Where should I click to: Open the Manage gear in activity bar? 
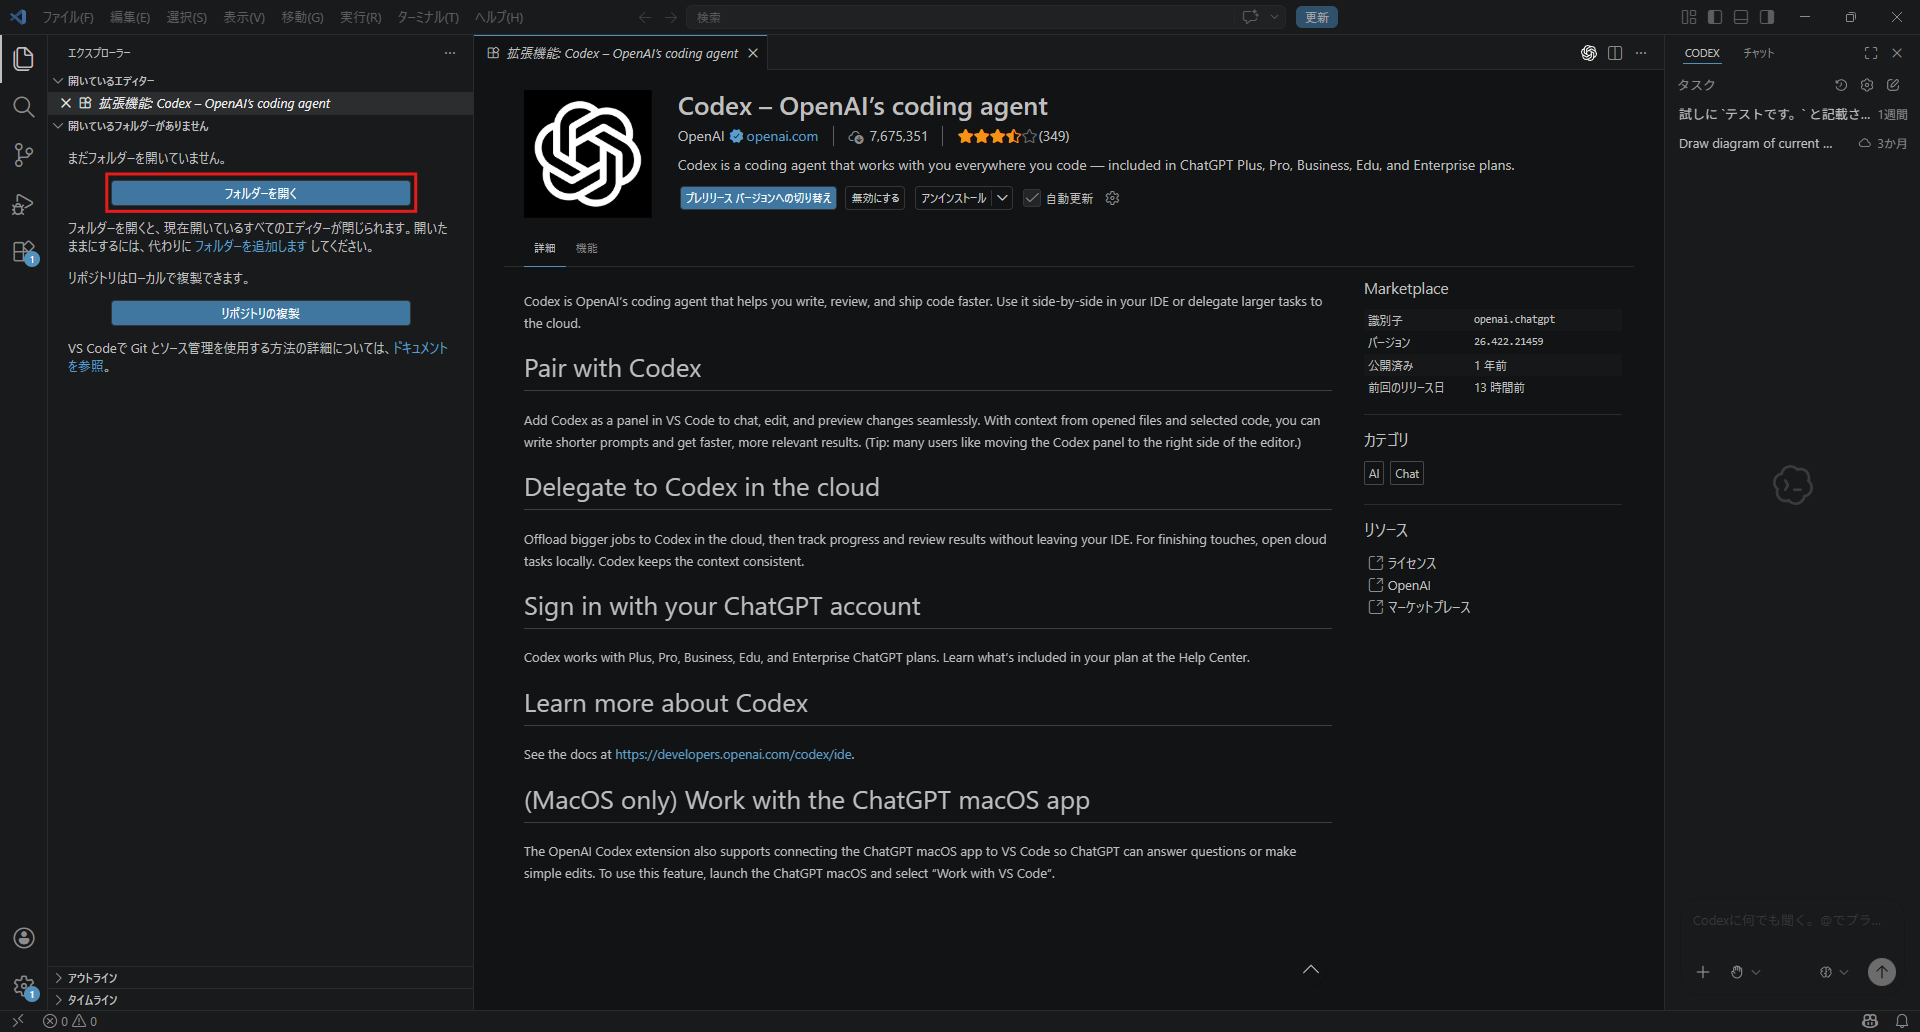(24, 986)
